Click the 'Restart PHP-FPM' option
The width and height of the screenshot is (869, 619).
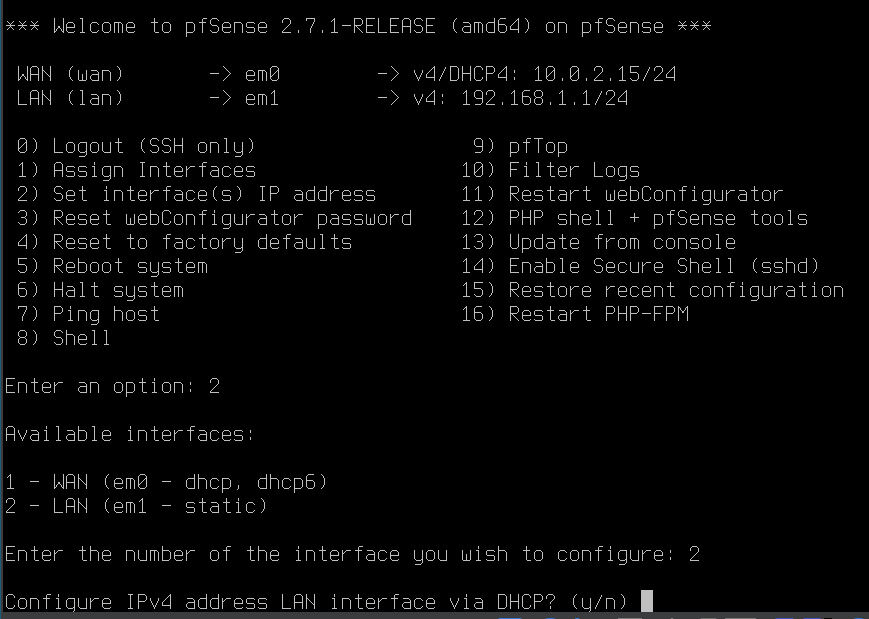(x=597, y=314)
